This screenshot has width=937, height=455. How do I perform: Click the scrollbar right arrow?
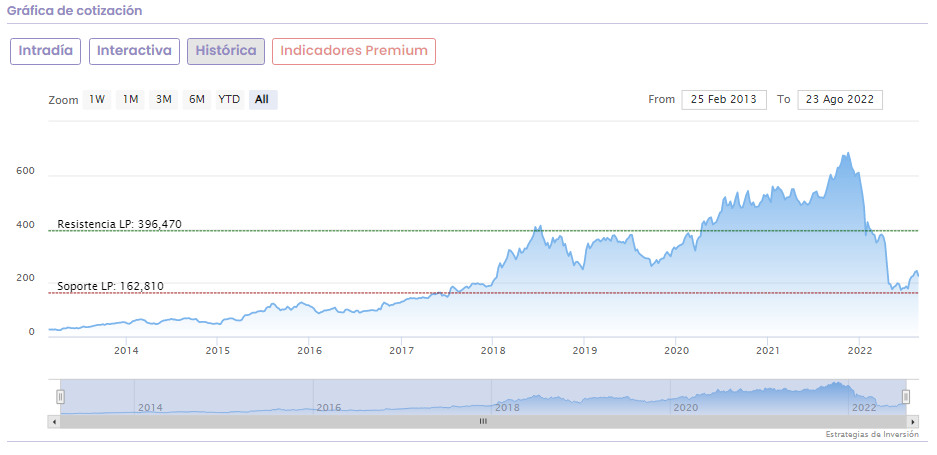(x=912, y=422)
